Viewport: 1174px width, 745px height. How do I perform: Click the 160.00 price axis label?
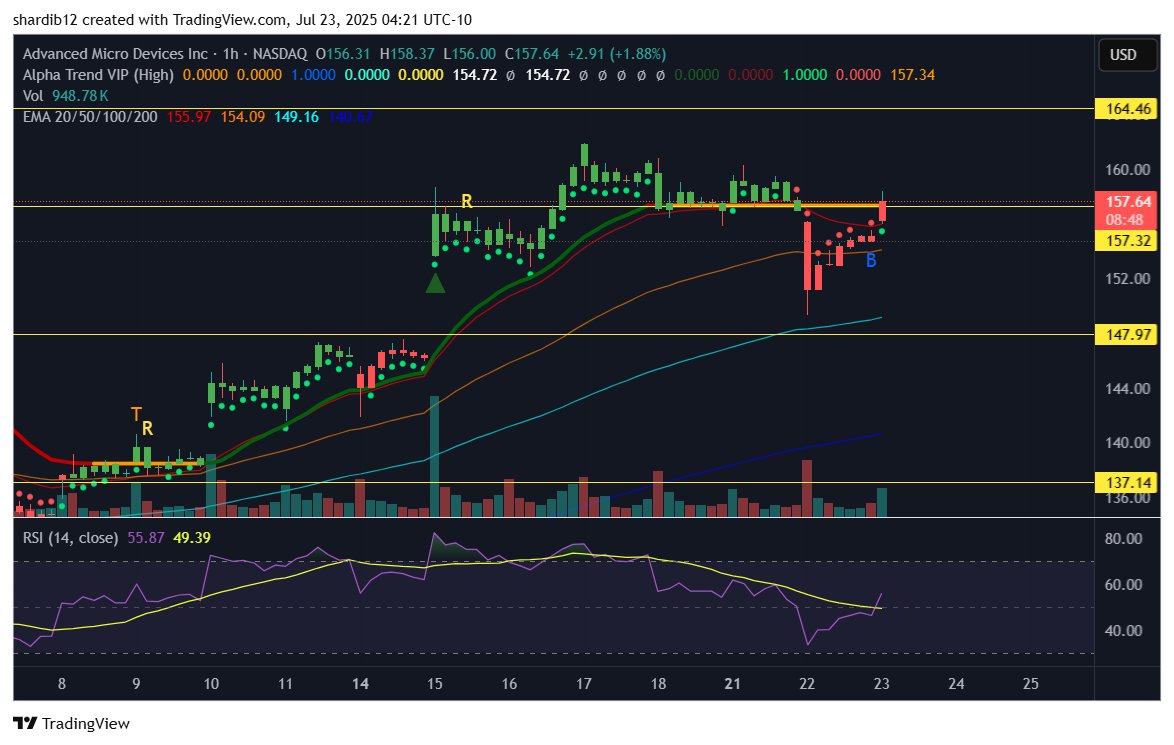[1127, 170]
